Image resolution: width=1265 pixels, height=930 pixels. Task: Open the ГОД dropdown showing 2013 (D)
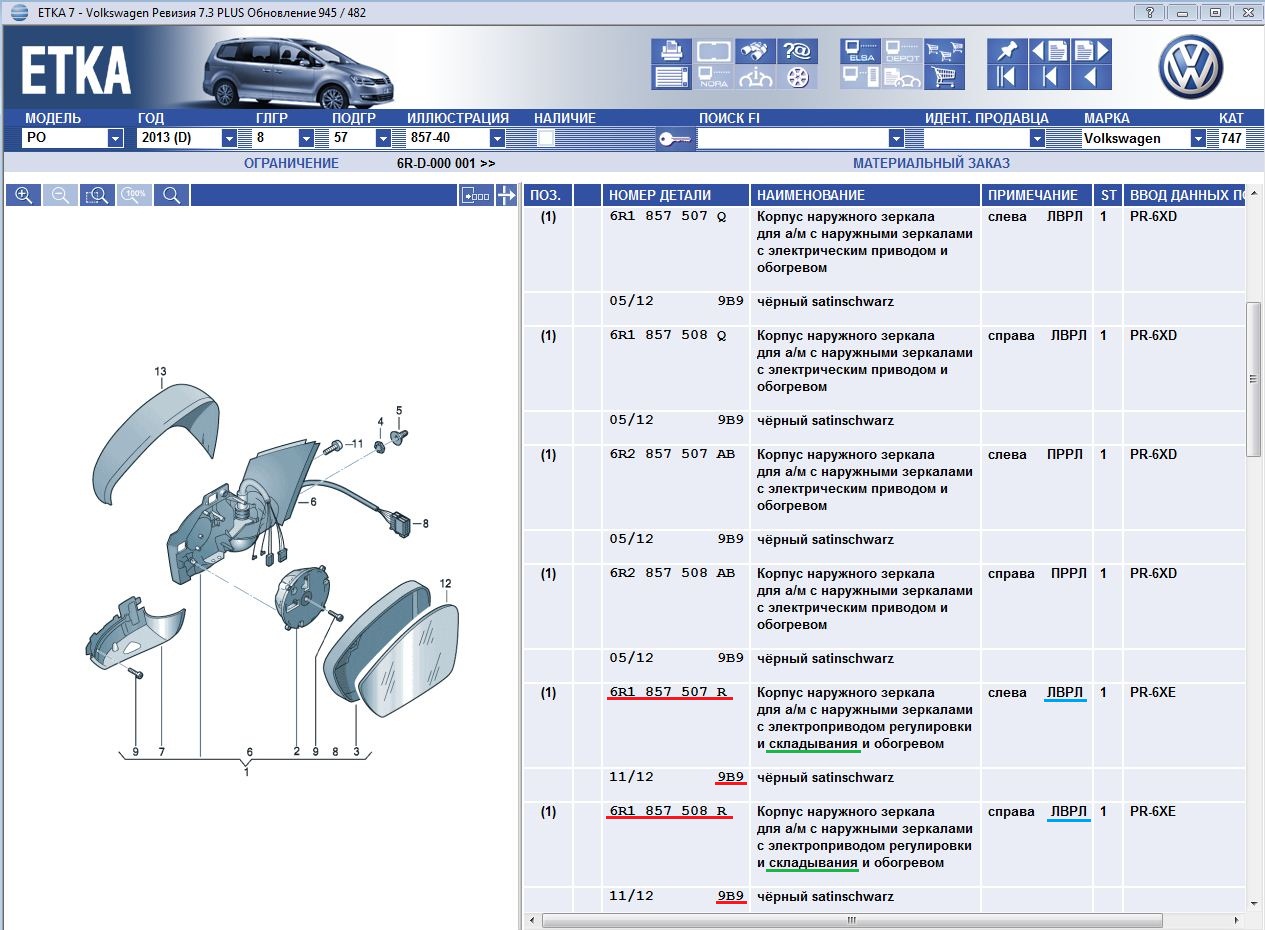click(229, 139)
